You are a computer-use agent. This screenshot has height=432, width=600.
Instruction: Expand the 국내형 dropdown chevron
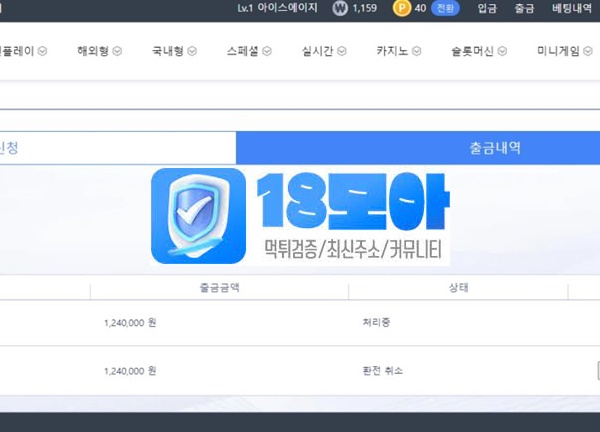[192, 51]
